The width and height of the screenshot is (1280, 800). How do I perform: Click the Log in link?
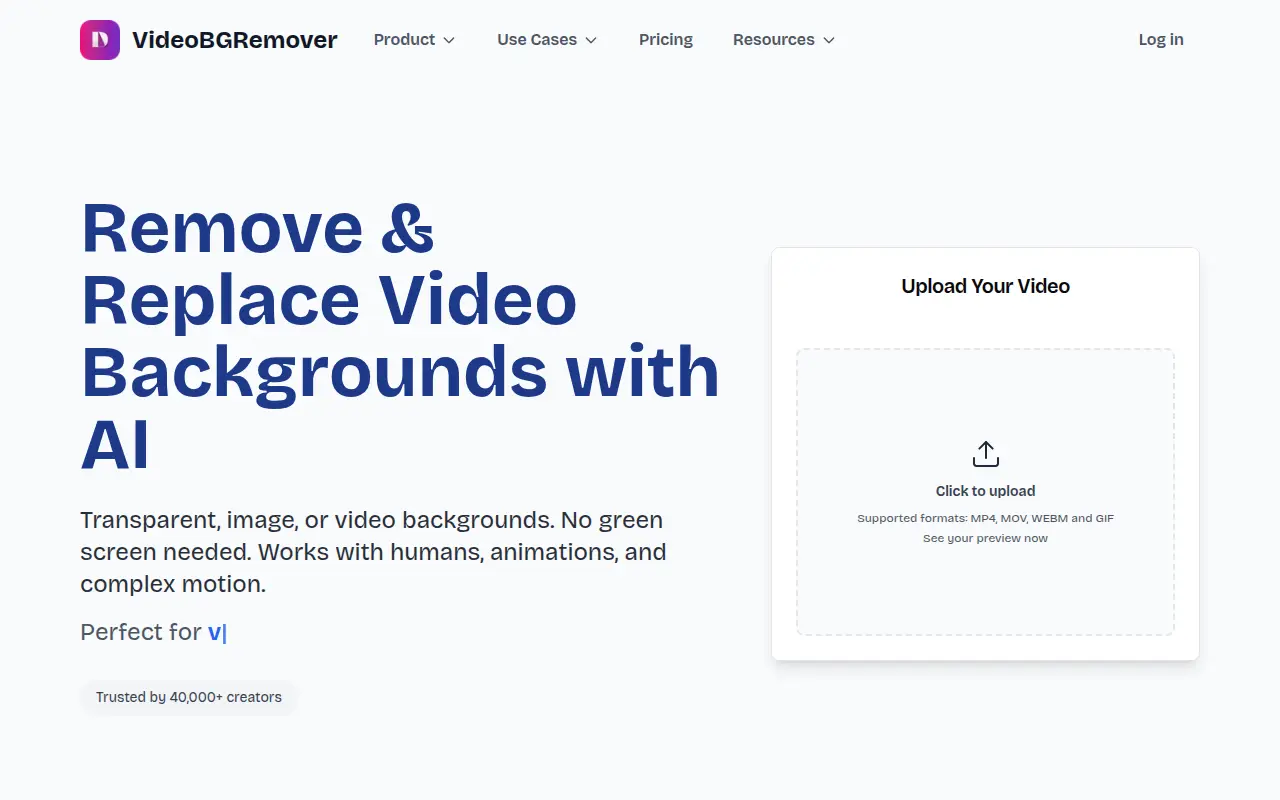[x=1161, y=40]
